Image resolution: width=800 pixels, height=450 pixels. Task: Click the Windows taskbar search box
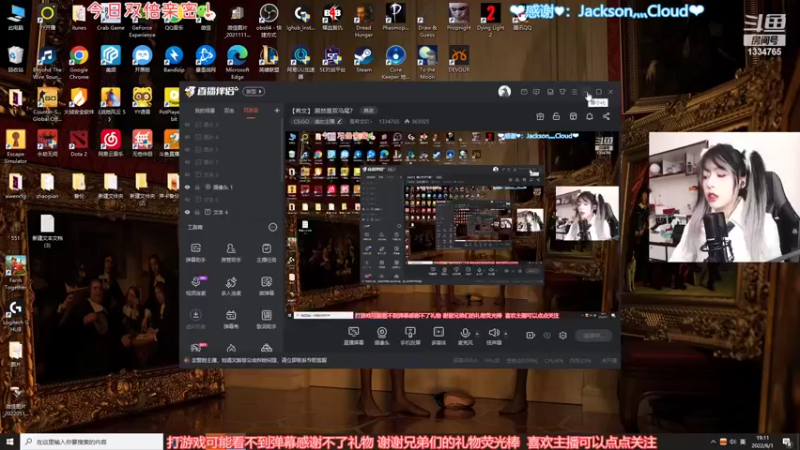[92, 442]
